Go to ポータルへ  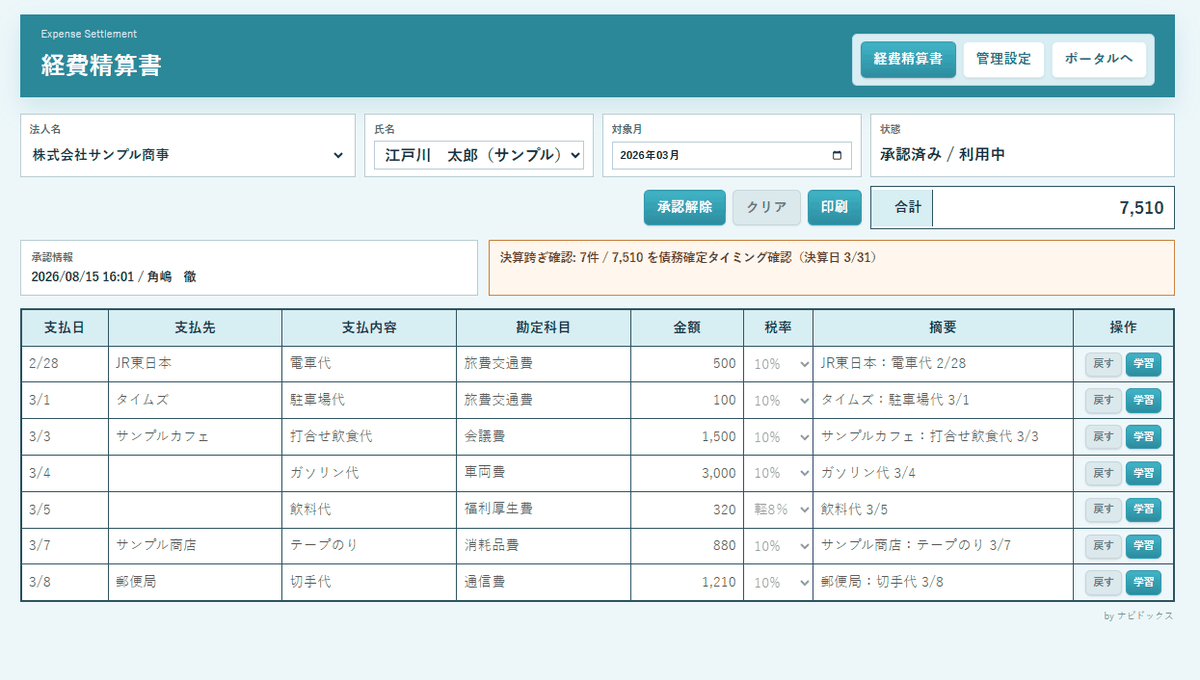[1099, 59]
